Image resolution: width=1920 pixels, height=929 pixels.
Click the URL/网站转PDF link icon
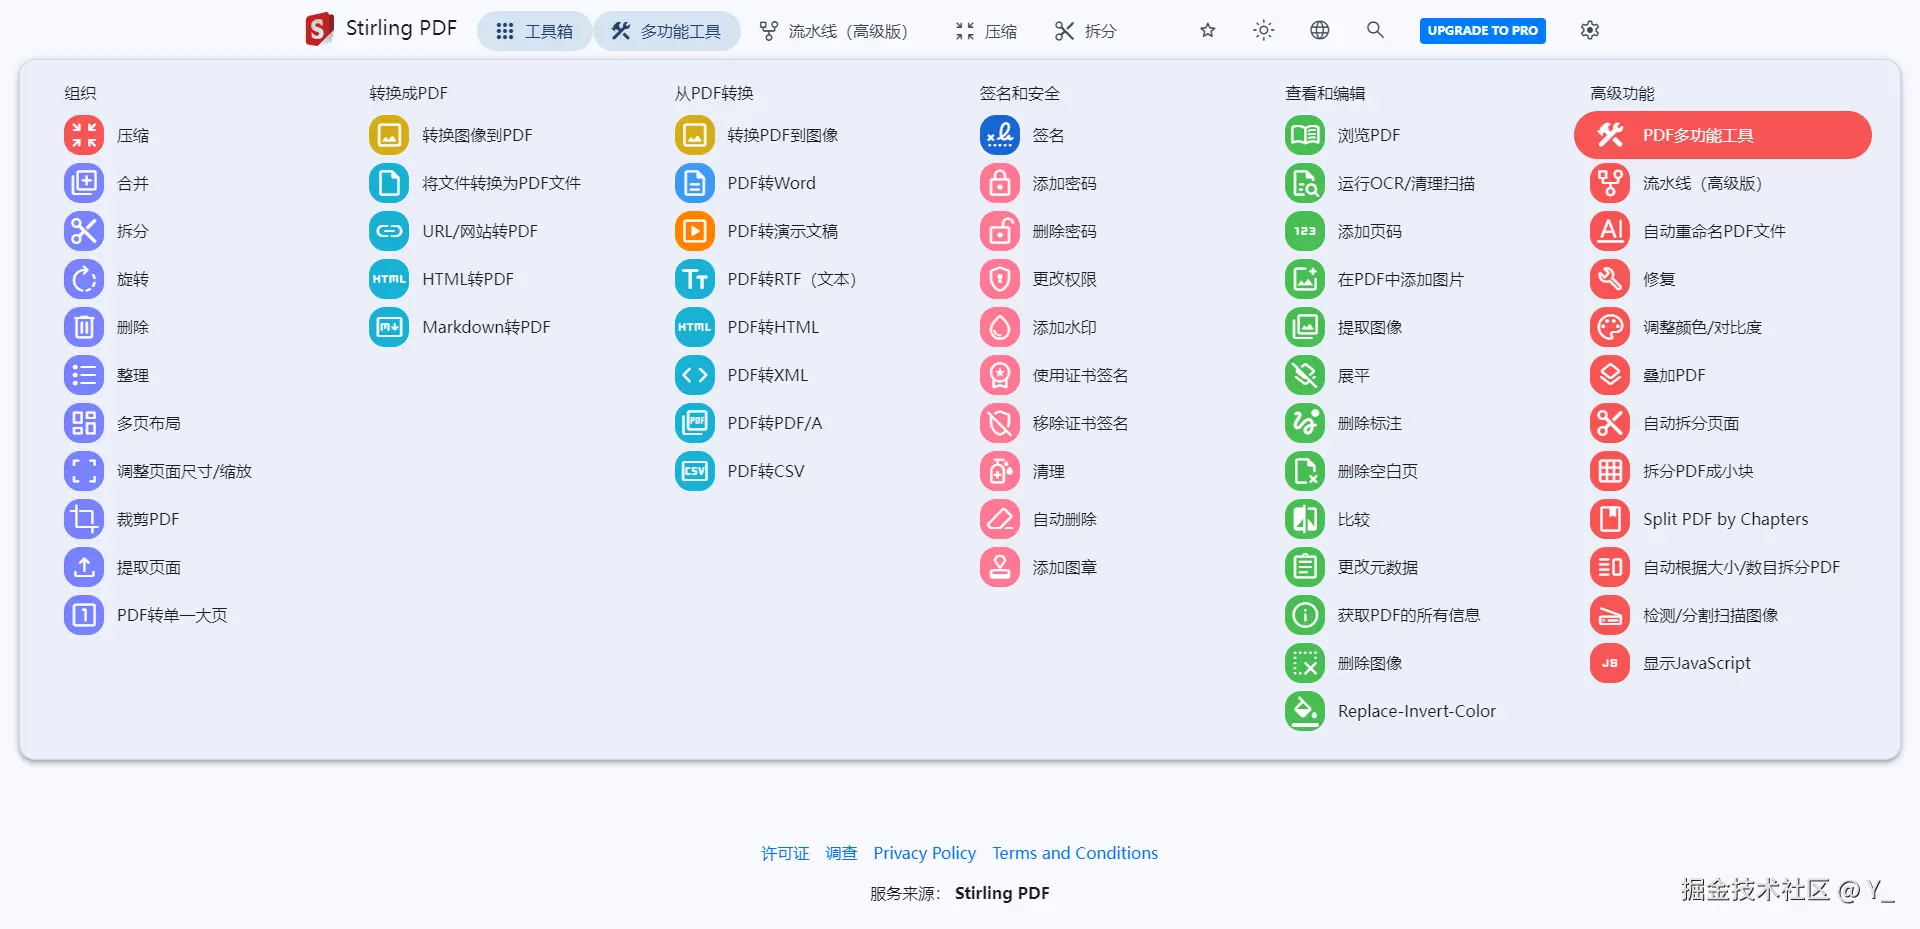pyautogui.click(x=389, y=231)
